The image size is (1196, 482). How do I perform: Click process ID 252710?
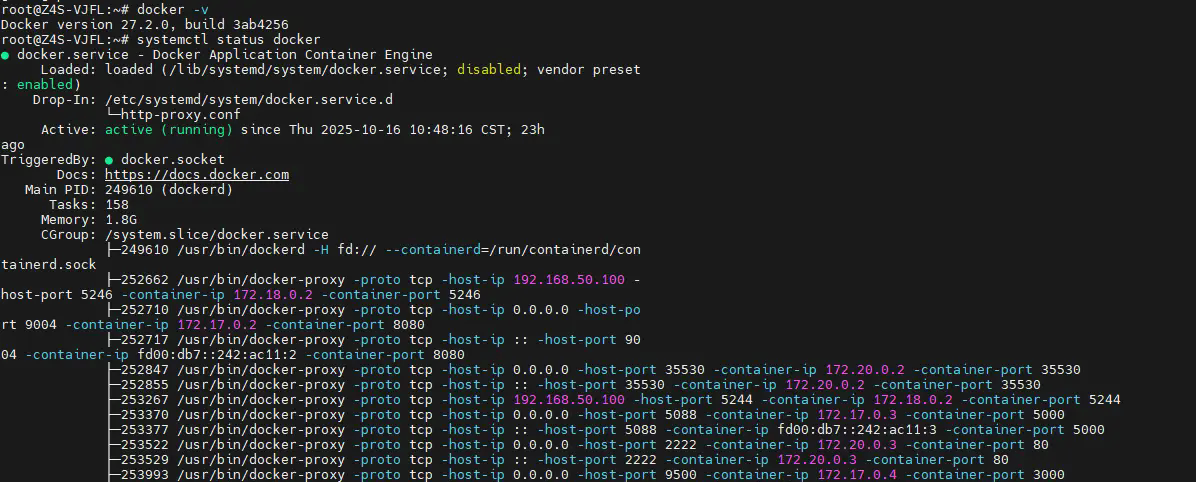click(x=145, y=310)
